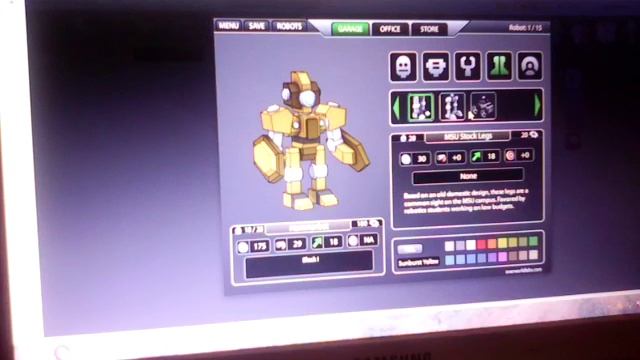Click the legs description text paragraph

[466, 201]
